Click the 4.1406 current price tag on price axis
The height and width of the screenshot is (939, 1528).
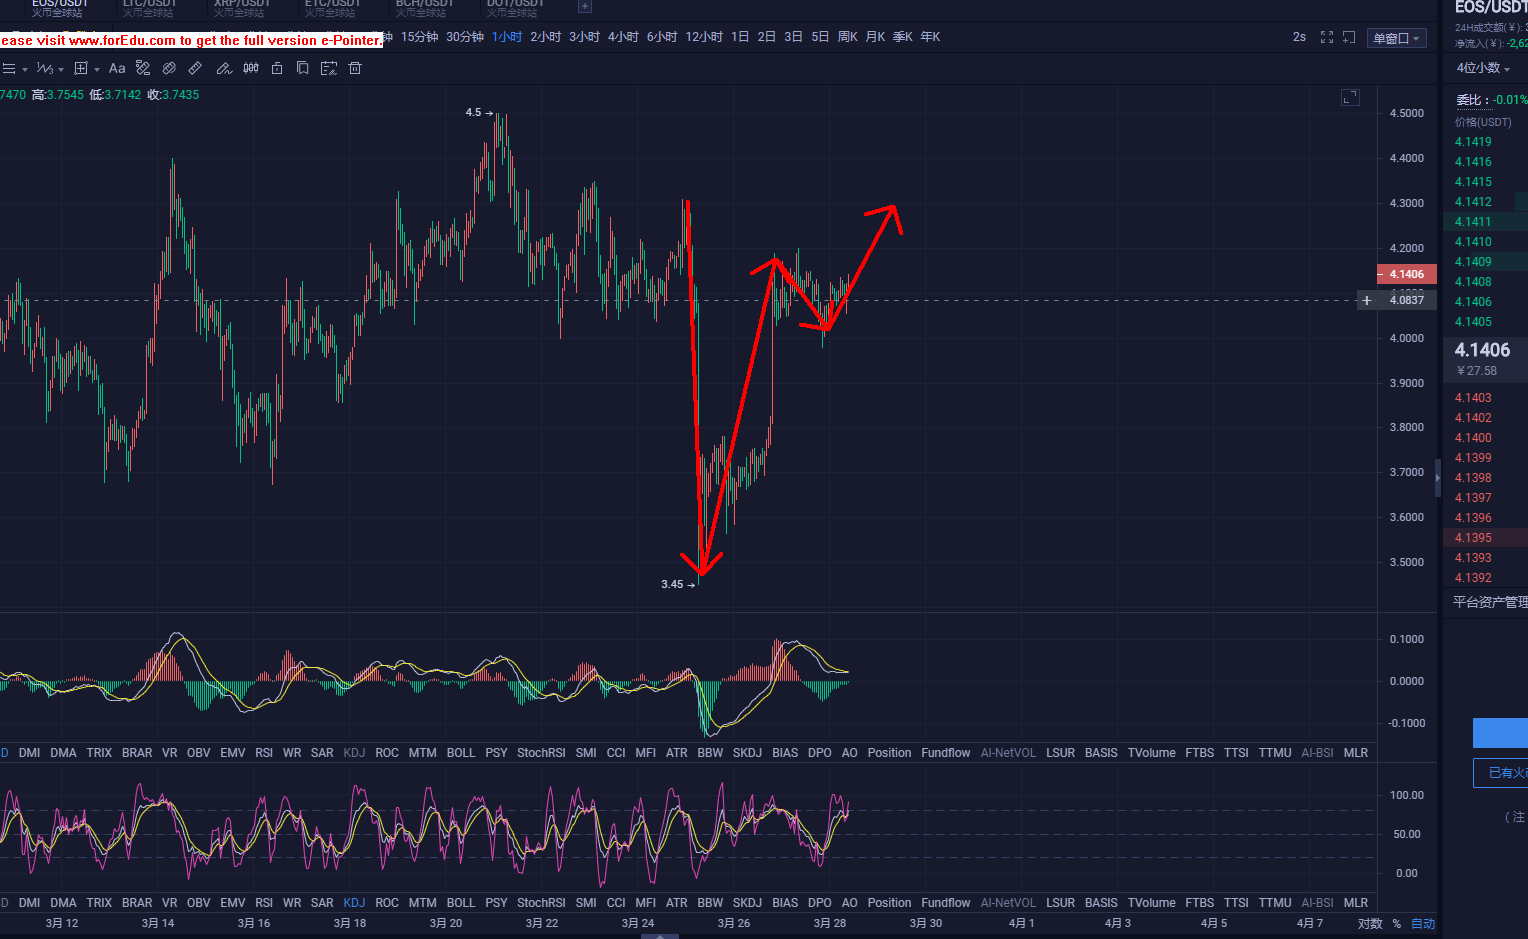tap(1407, 274)
